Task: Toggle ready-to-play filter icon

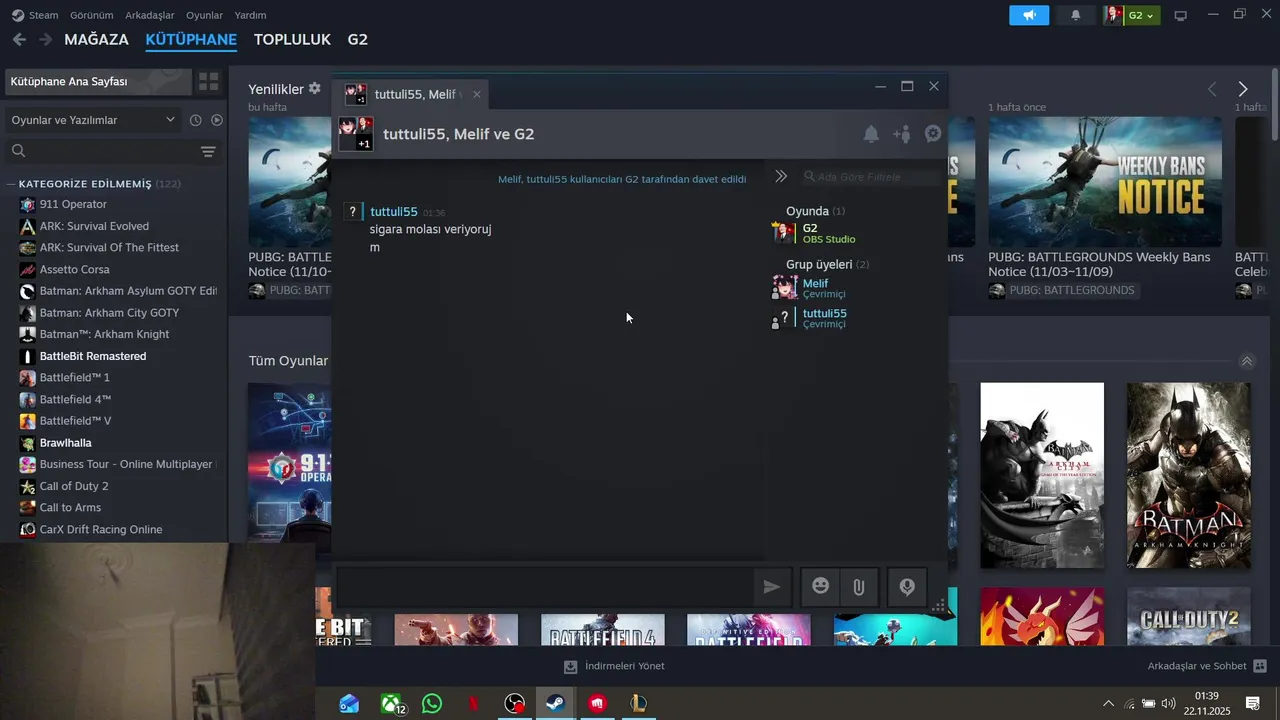Action: tap(217, 120)
